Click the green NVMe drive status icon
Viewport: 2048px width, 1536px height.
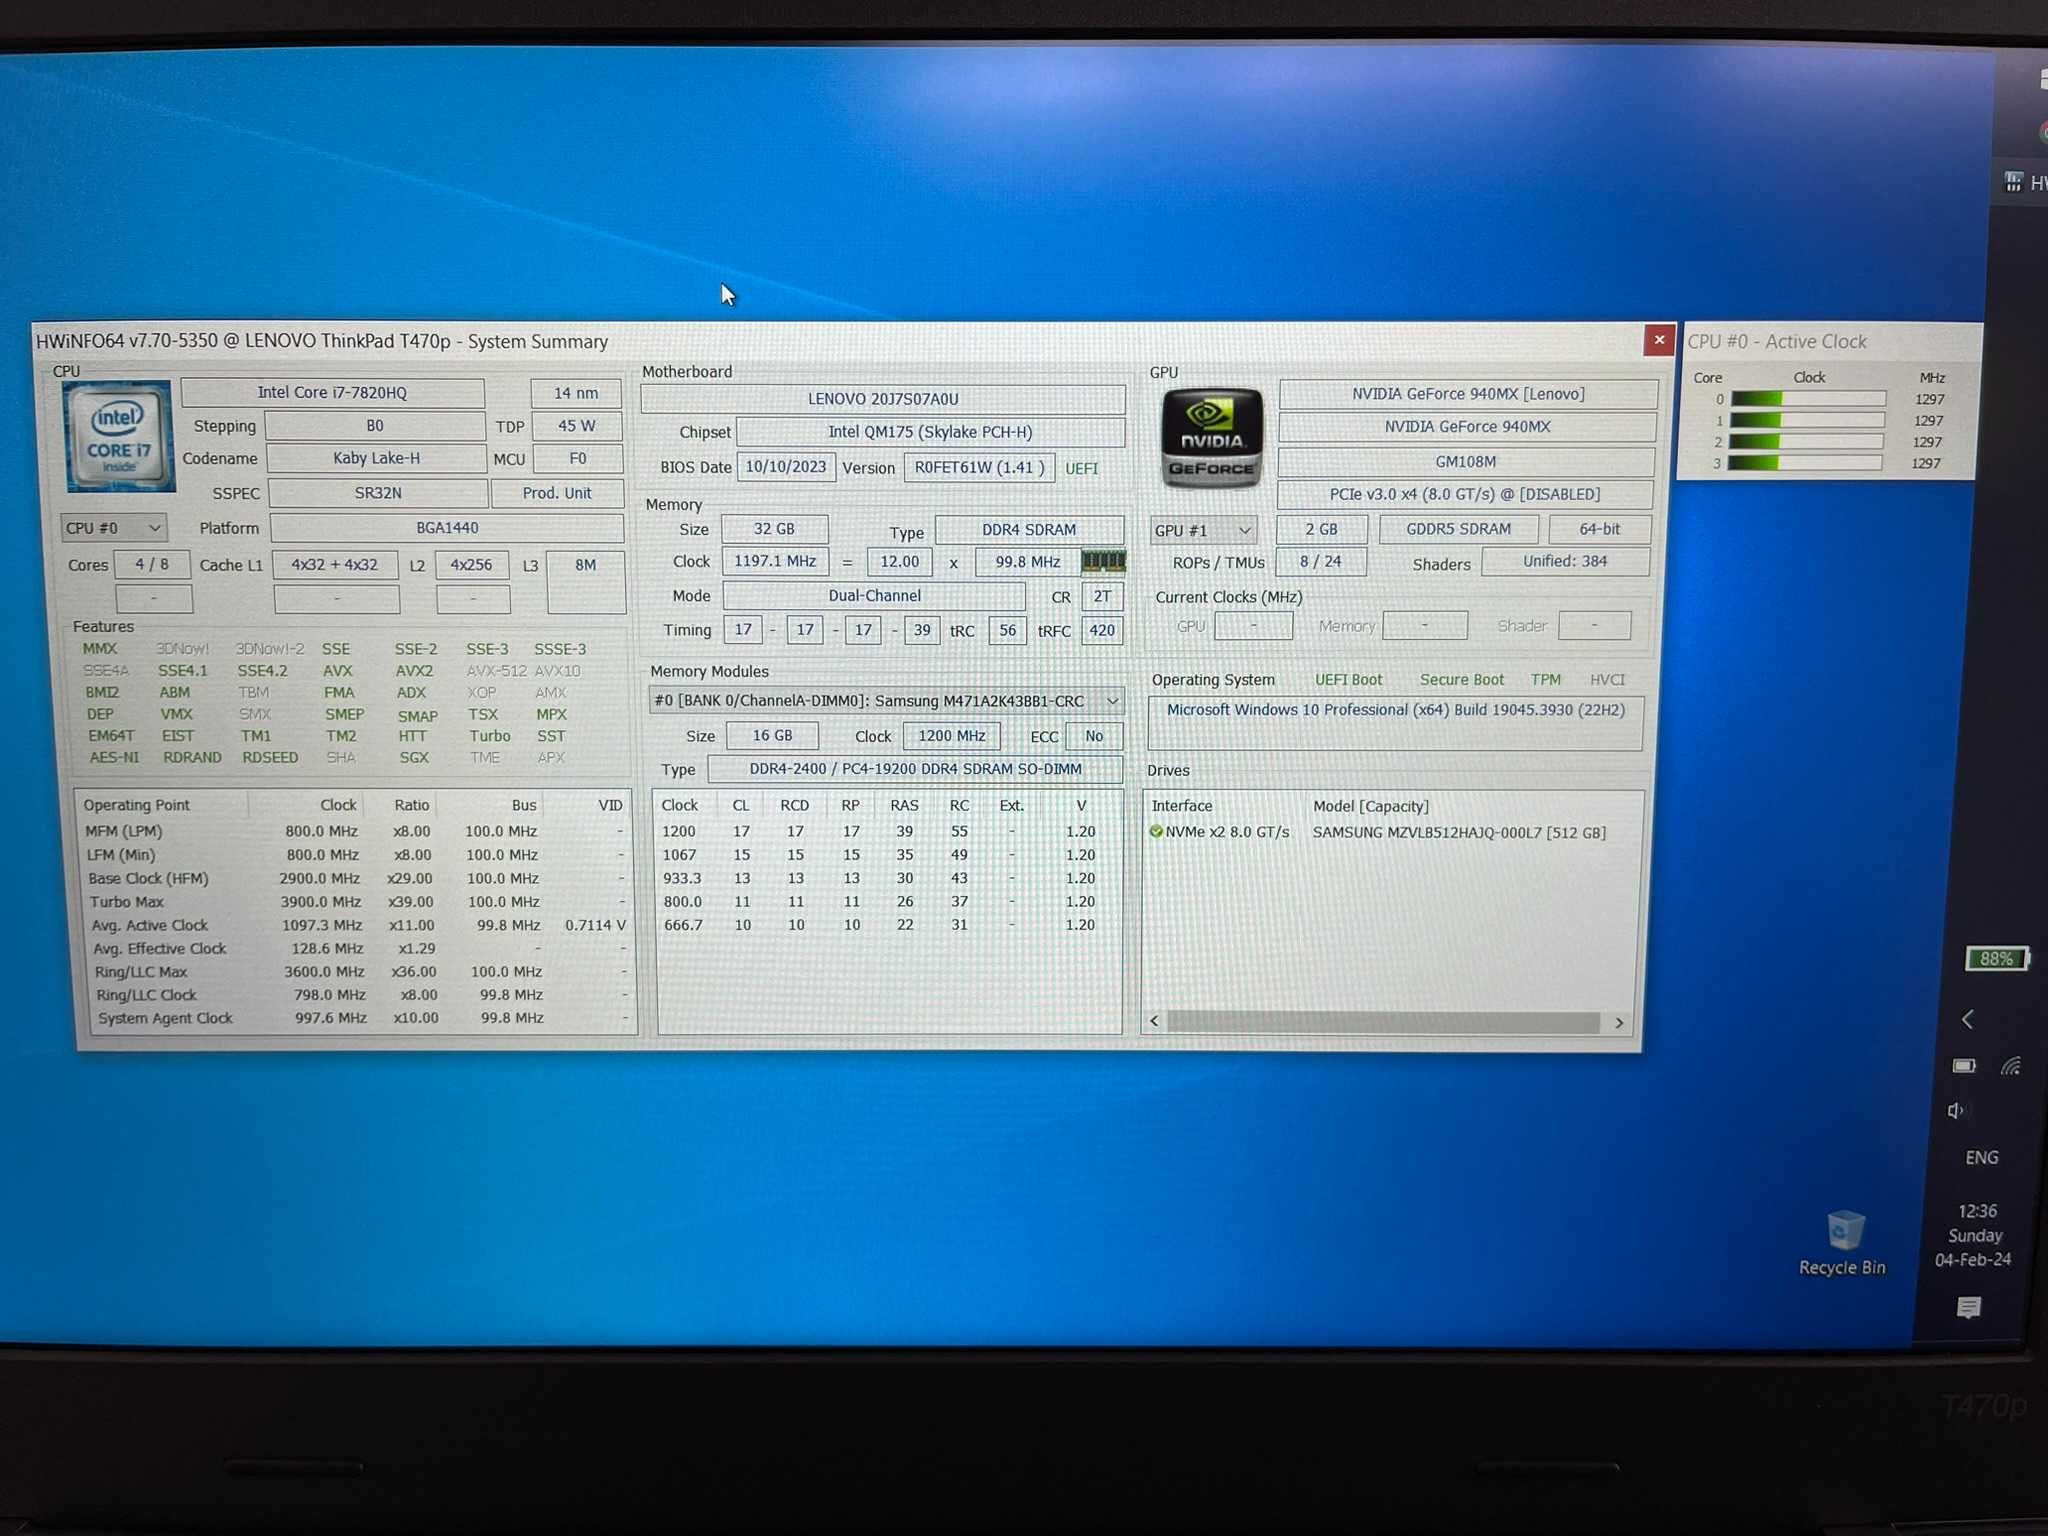coord(1156,832)
